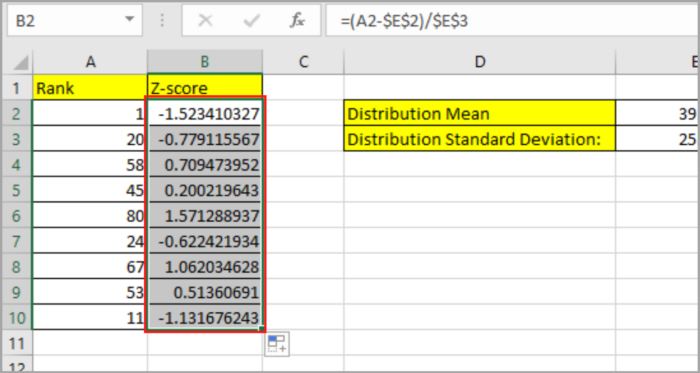700x373 pixels.
Task: Click the Rank value 58 cell
Action: pyautogui.click(x=90, y=164)
